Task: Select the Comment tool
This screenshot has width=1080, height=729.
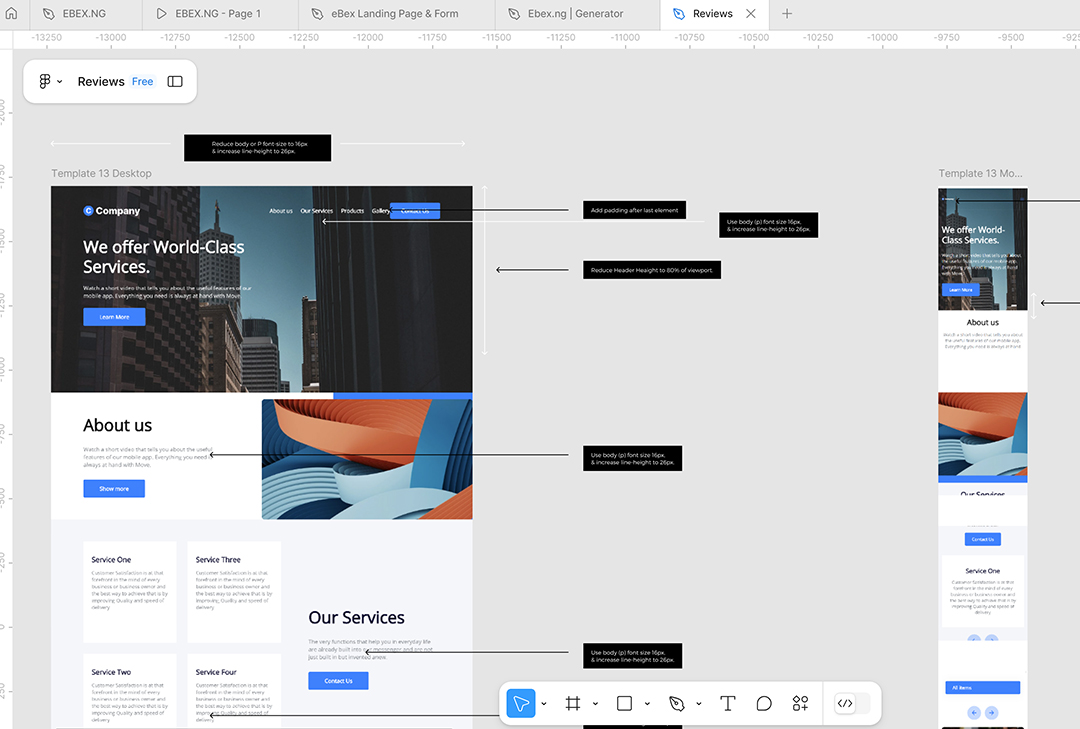Action: [764, 704]
